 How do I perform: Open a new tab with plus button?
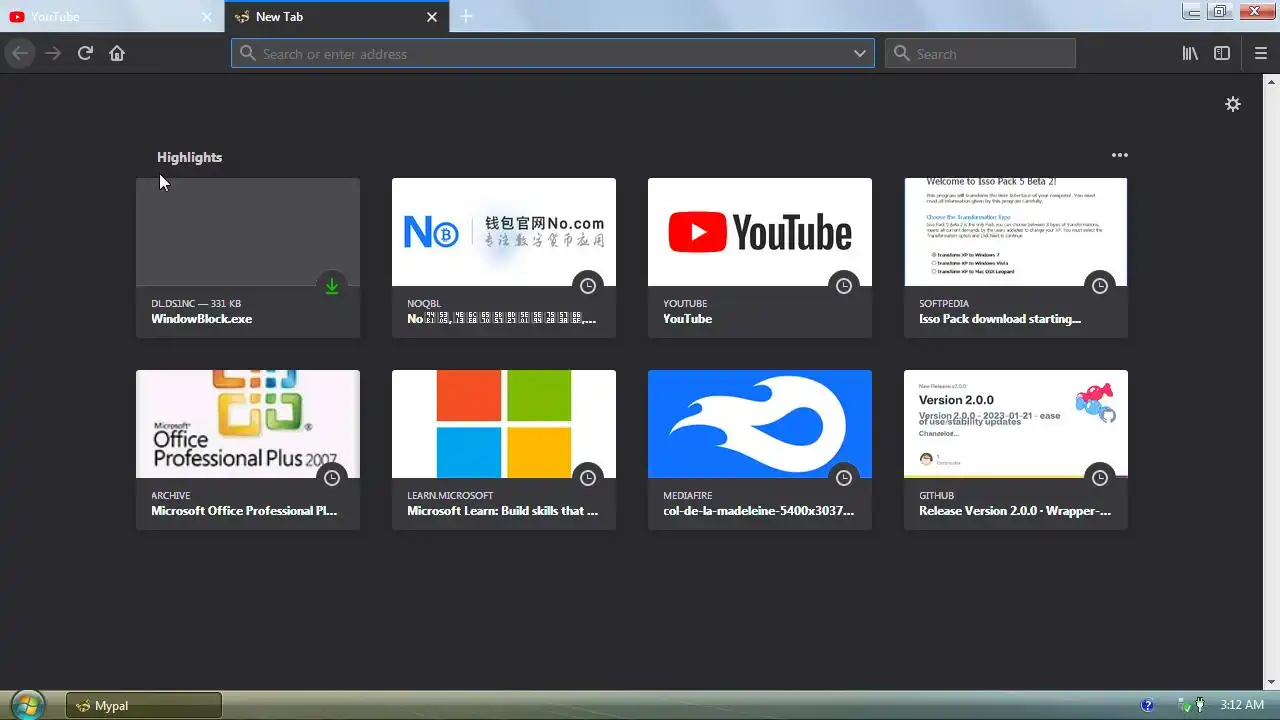coord(466,16)
